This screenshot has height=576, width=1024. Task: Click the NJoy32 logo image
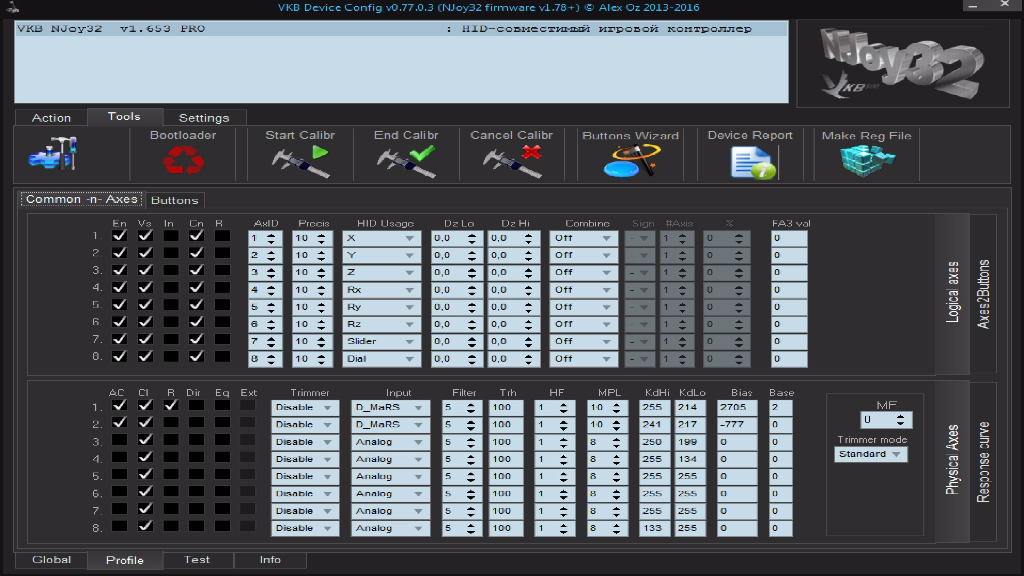(x=903, y=63)
